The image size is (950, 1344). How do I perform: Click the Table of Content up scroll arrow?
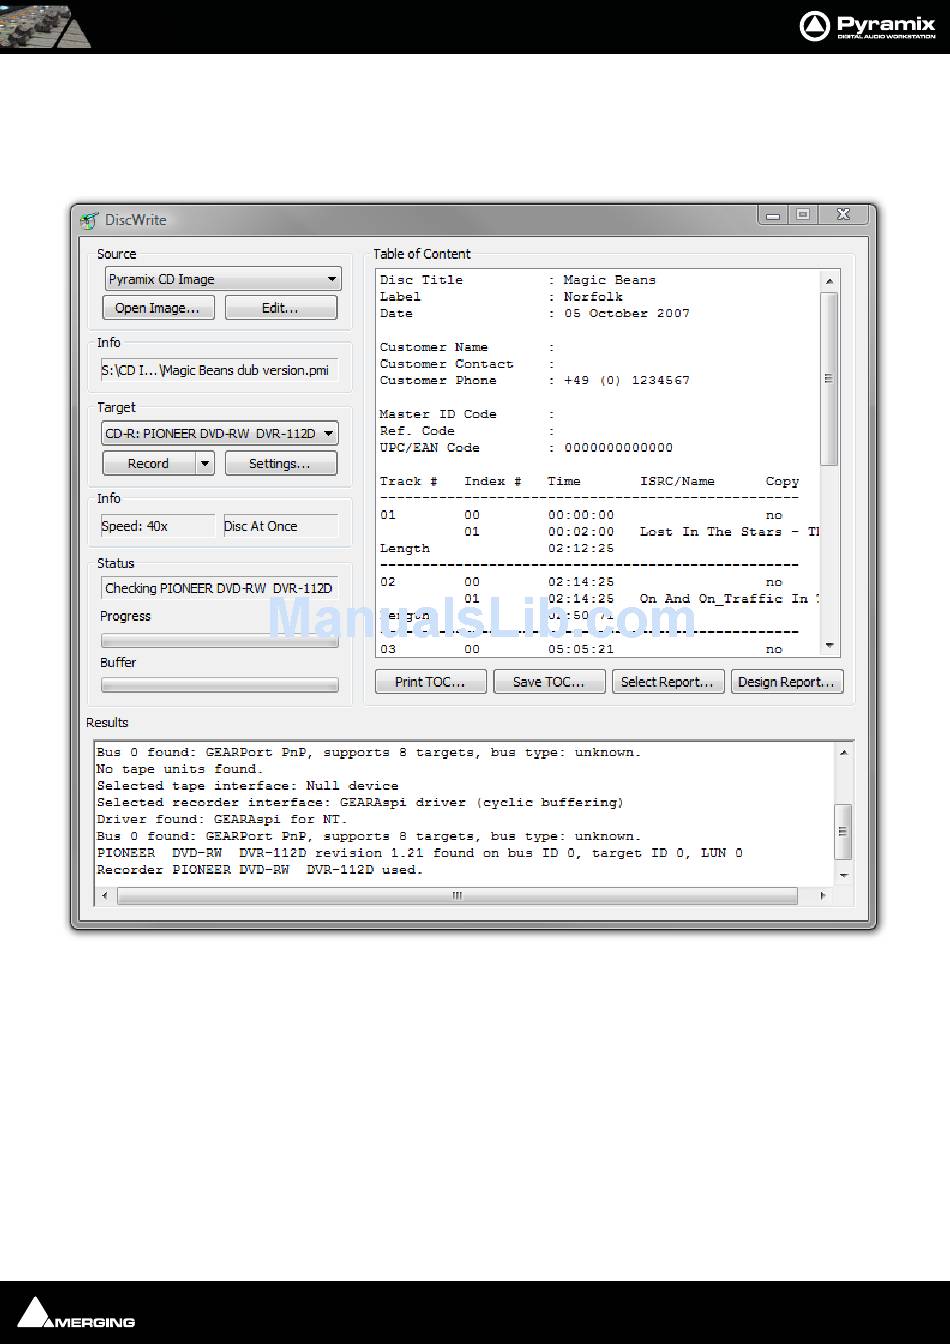pyautogui.click(x=830, y=279)
